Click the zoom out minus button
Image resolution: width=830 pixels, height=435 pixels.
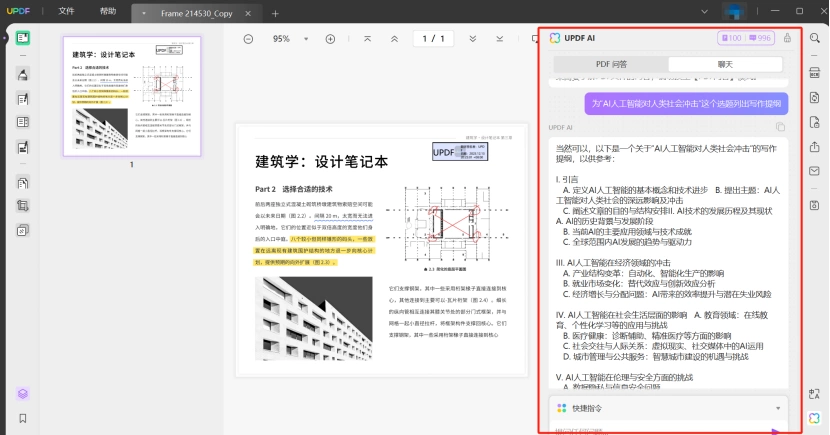click(248, 39)
